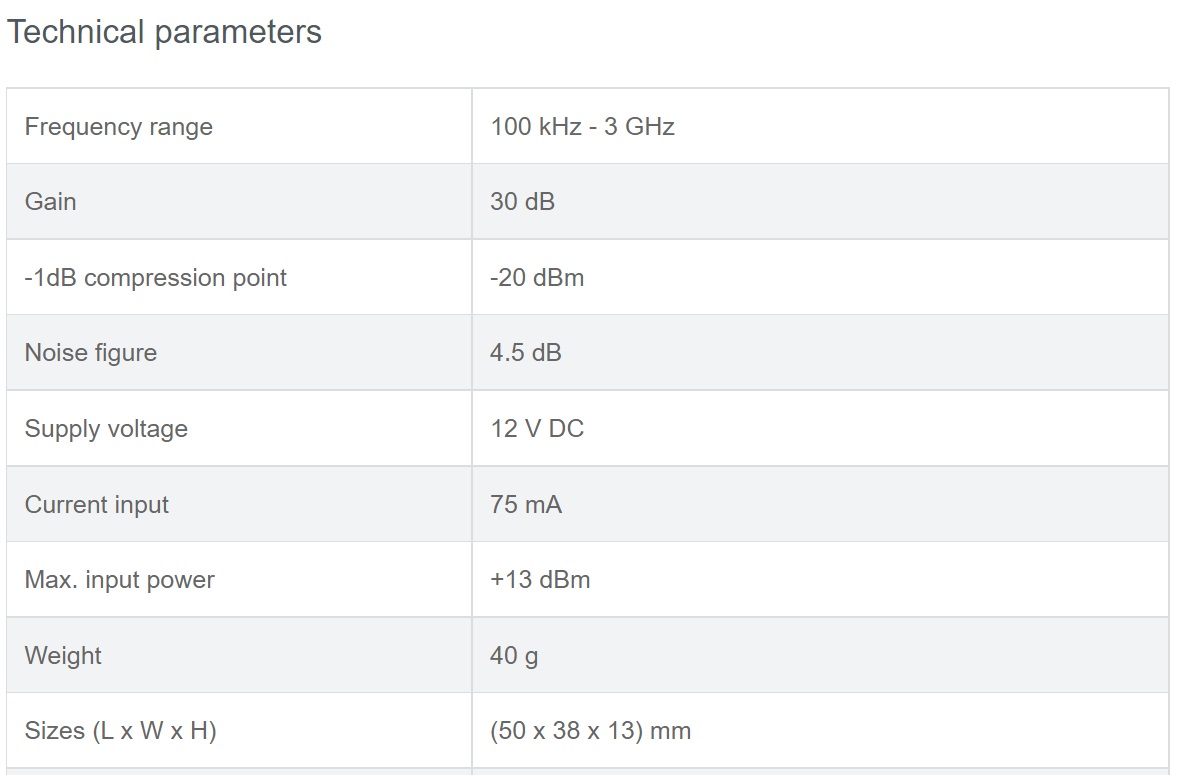Screen dimensions: 1179x775
Task: Select the Weight row label
Action: click(63, 655)
